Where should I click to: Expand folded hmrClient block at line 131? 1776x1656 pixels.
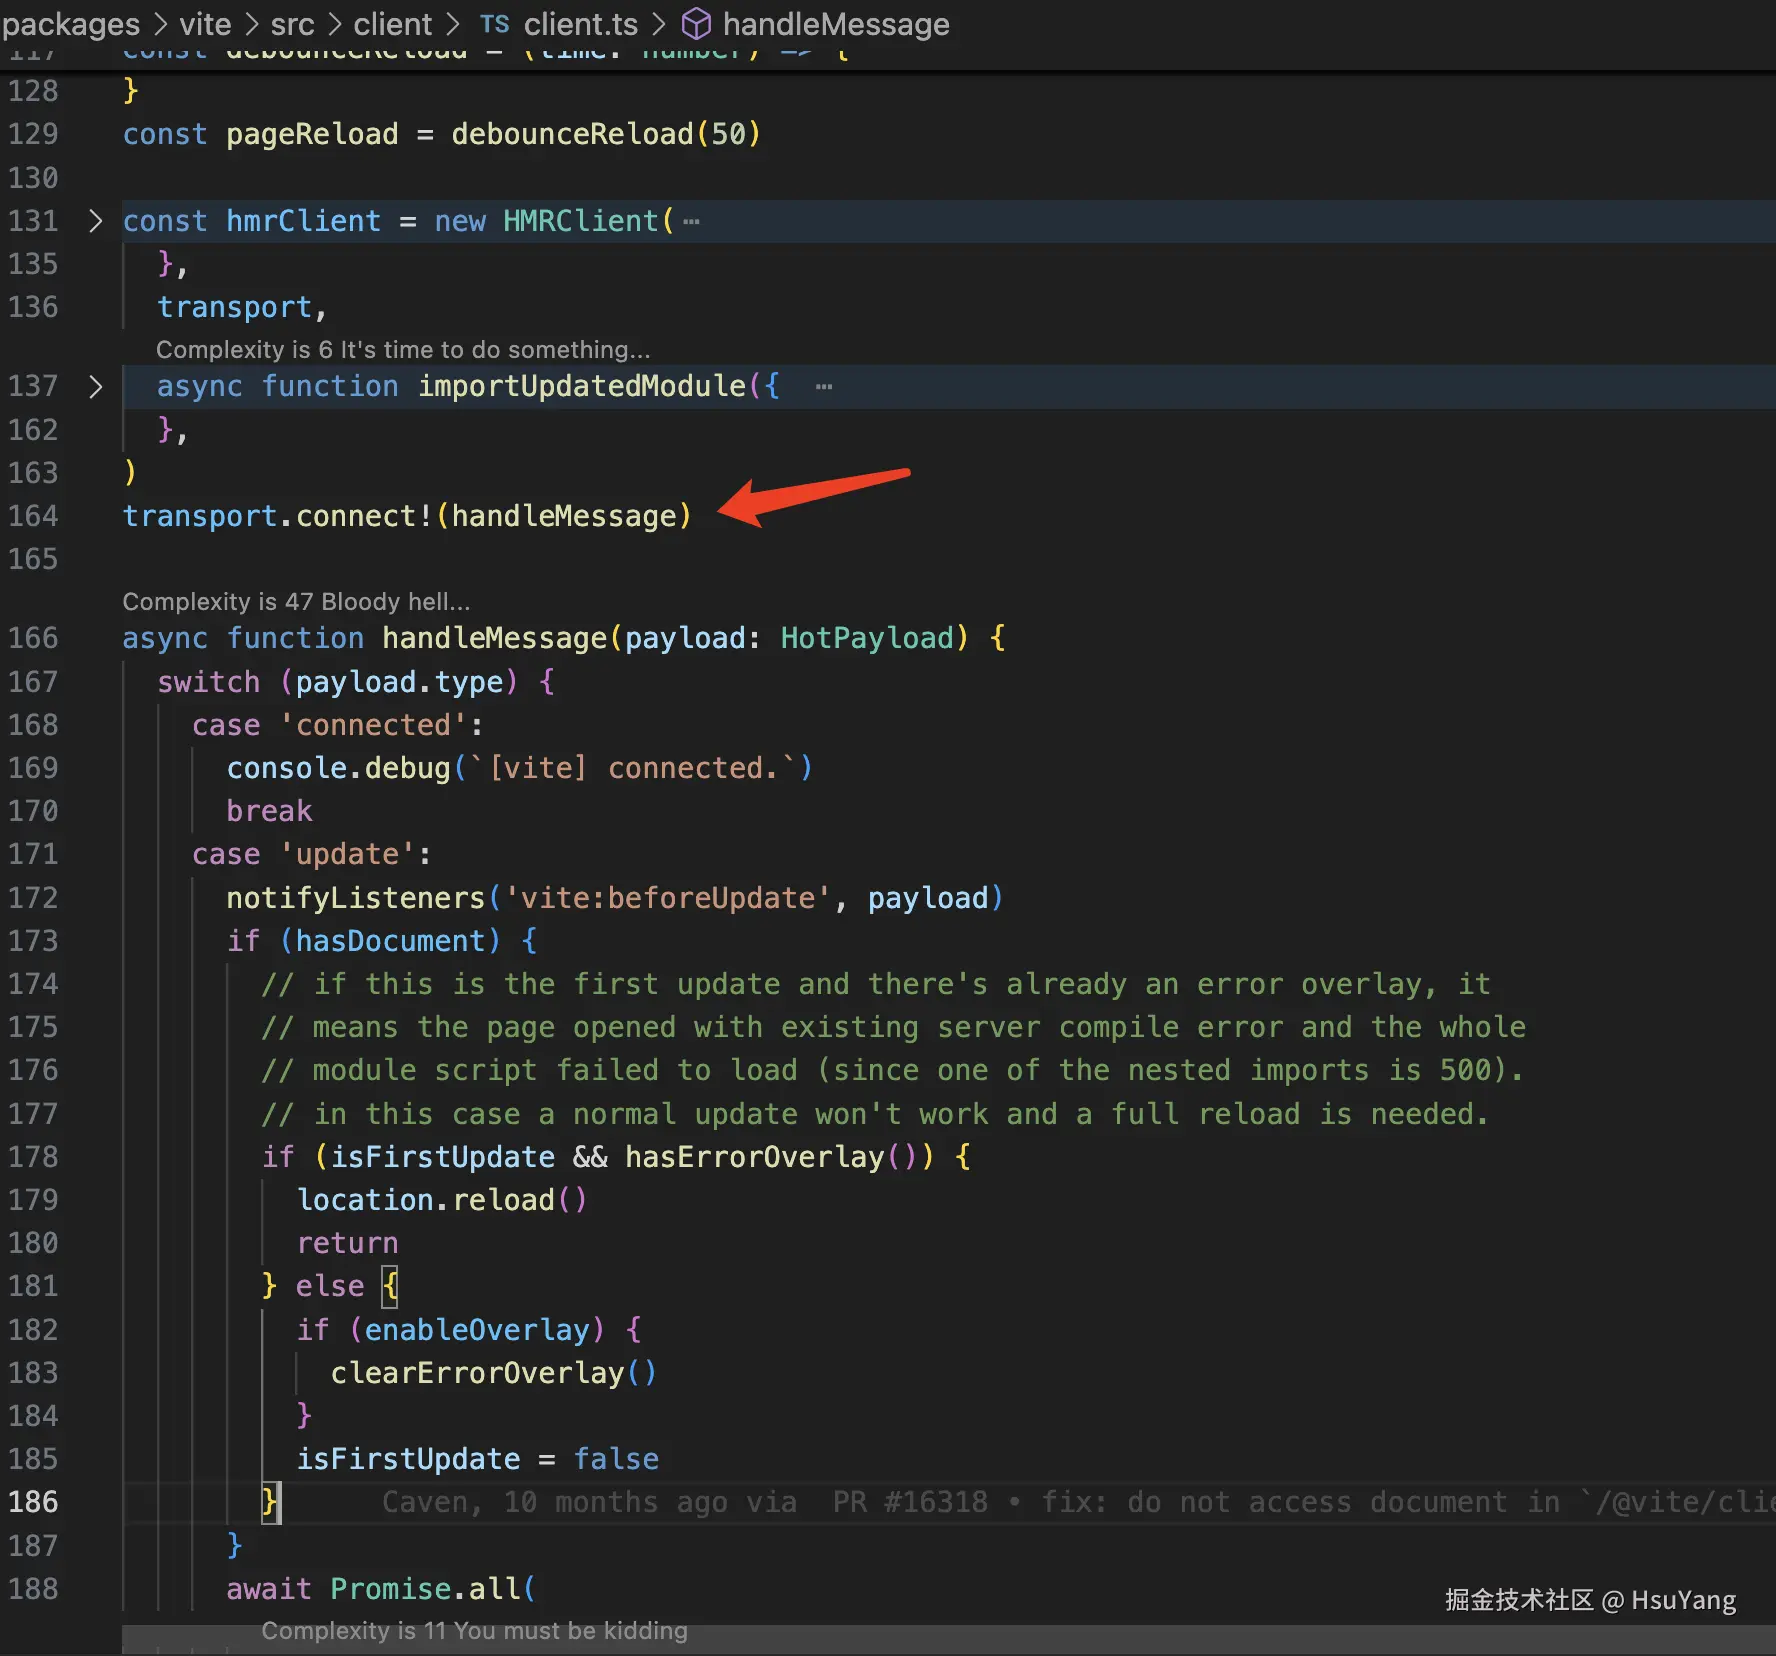(95, 221)
